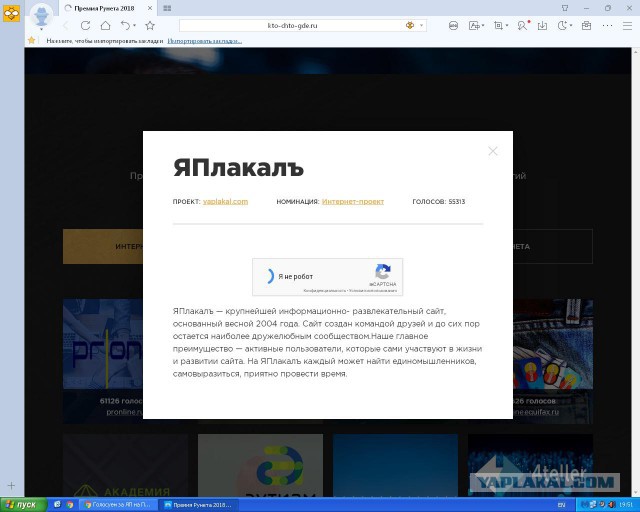Click the back navigation arrow
Viewport: 640px width, 512px height.
point(66,26)
